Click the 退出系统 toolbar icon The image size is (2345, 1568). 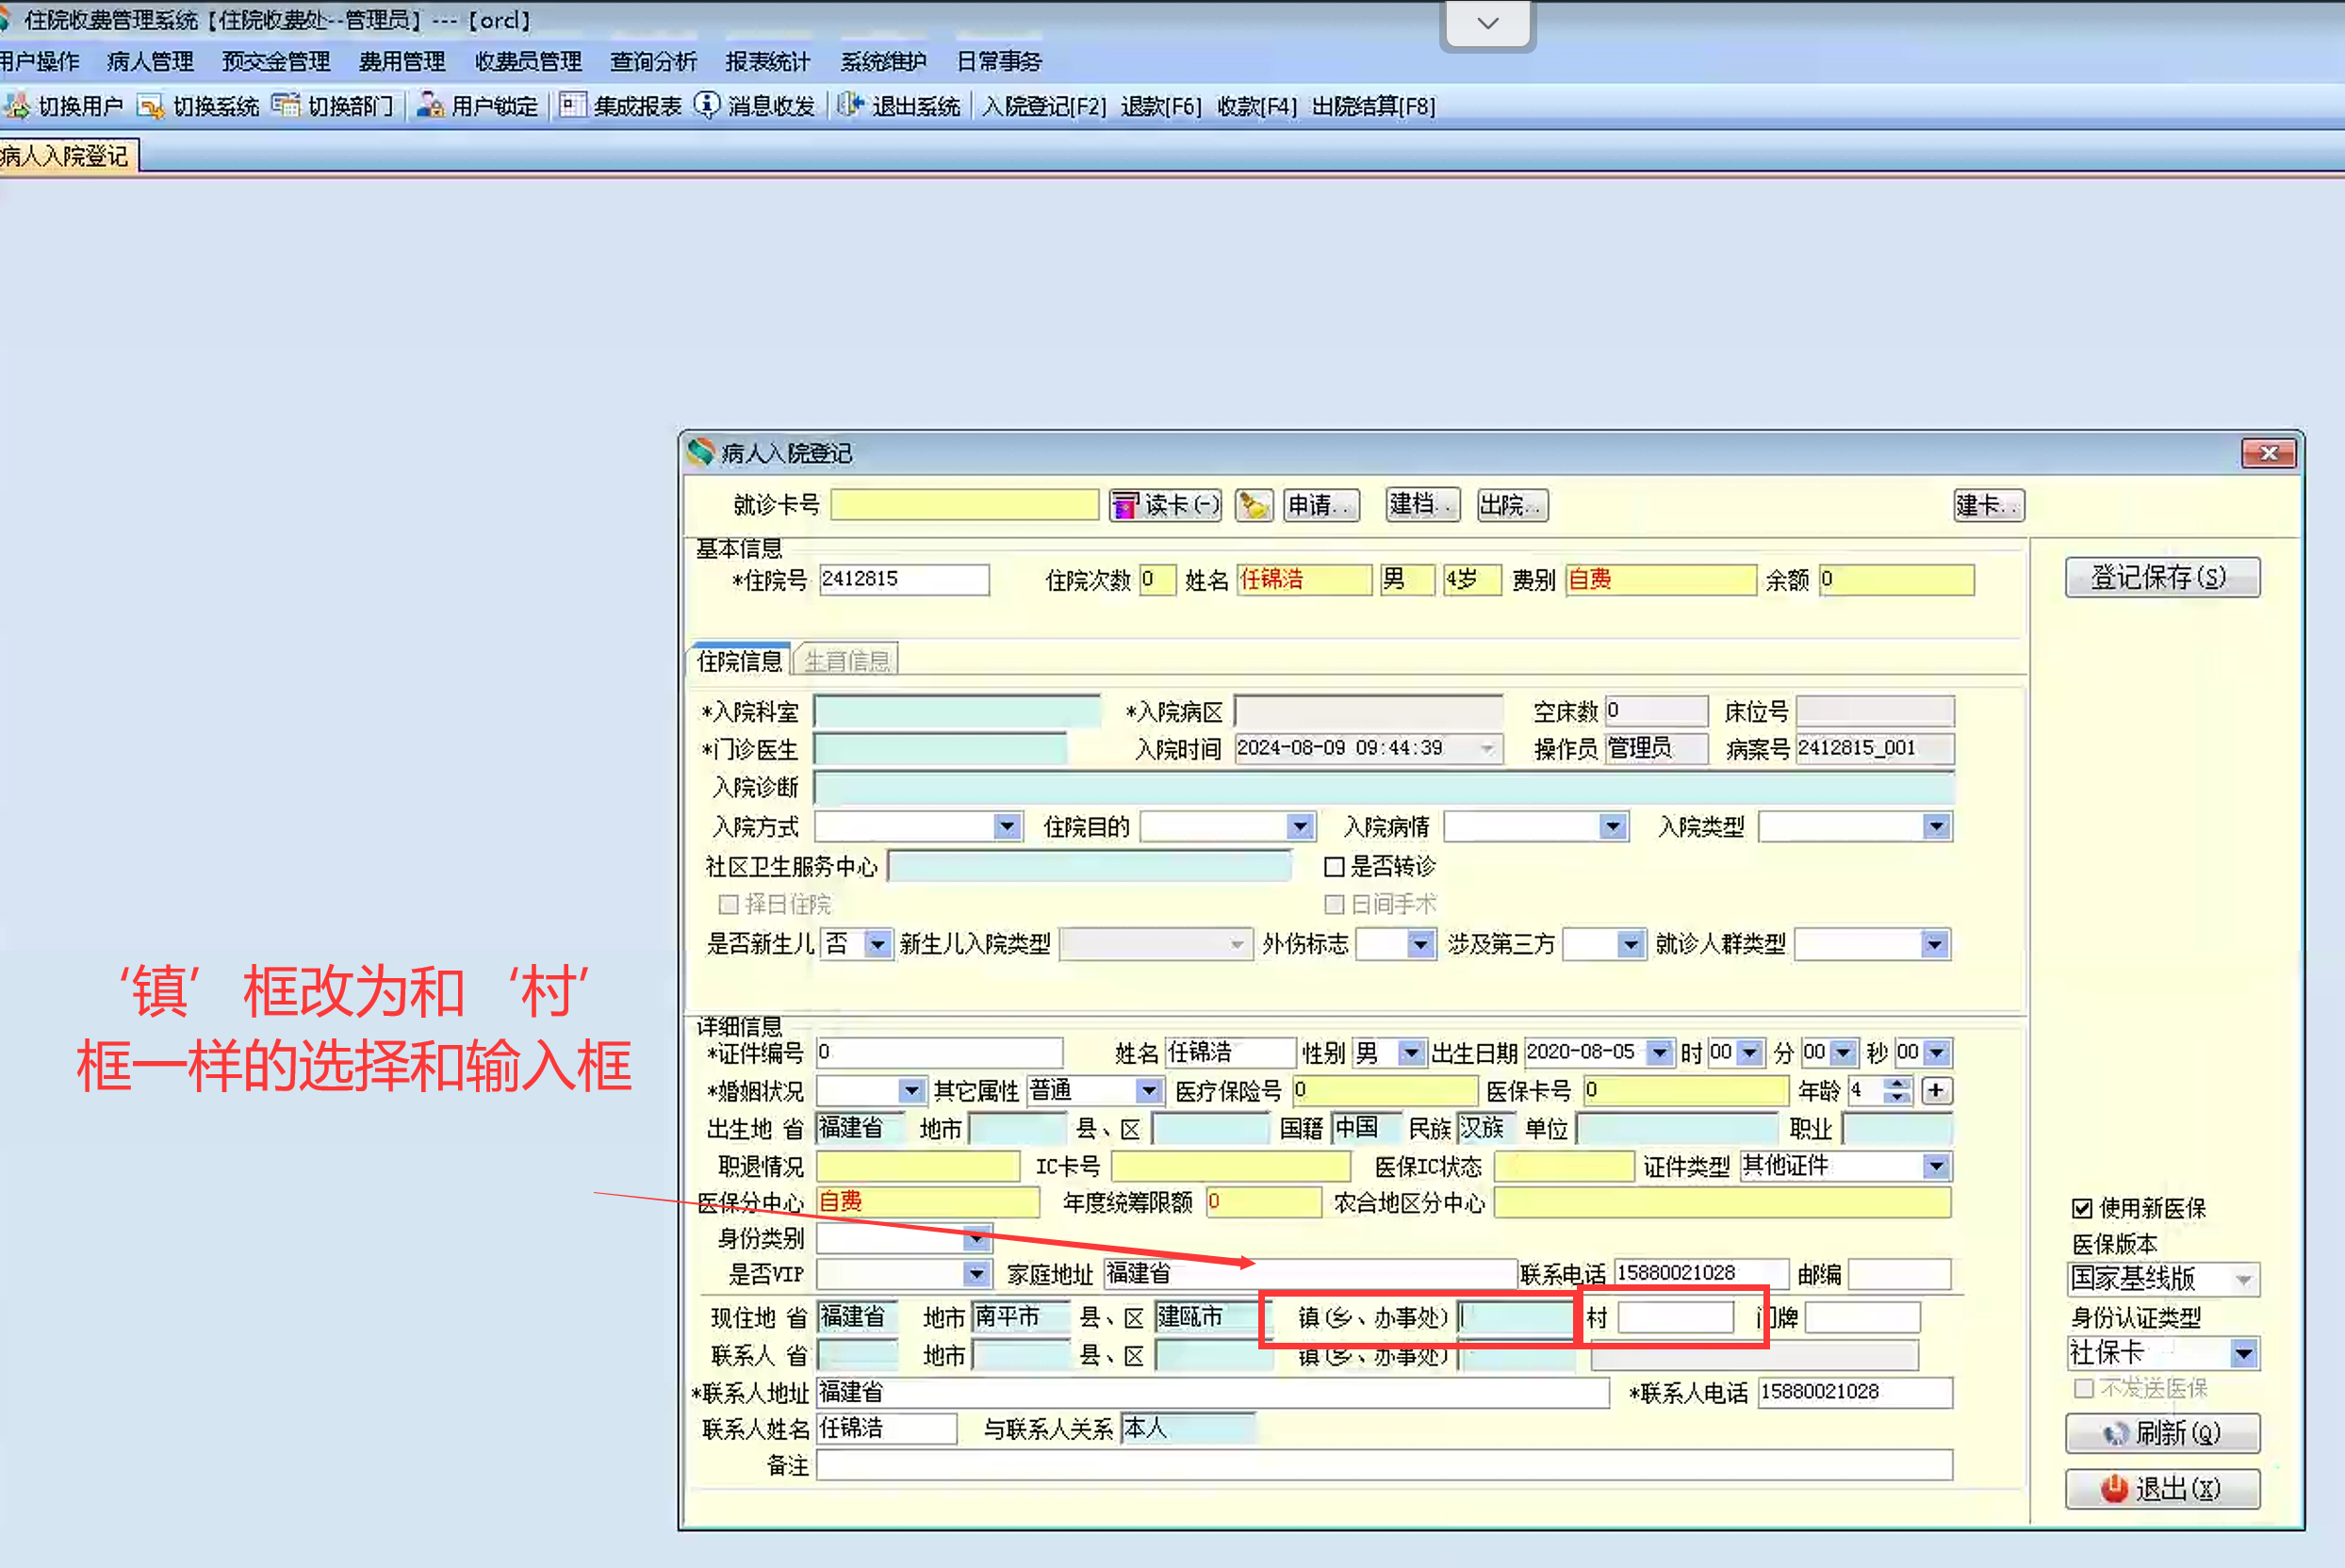850,105
